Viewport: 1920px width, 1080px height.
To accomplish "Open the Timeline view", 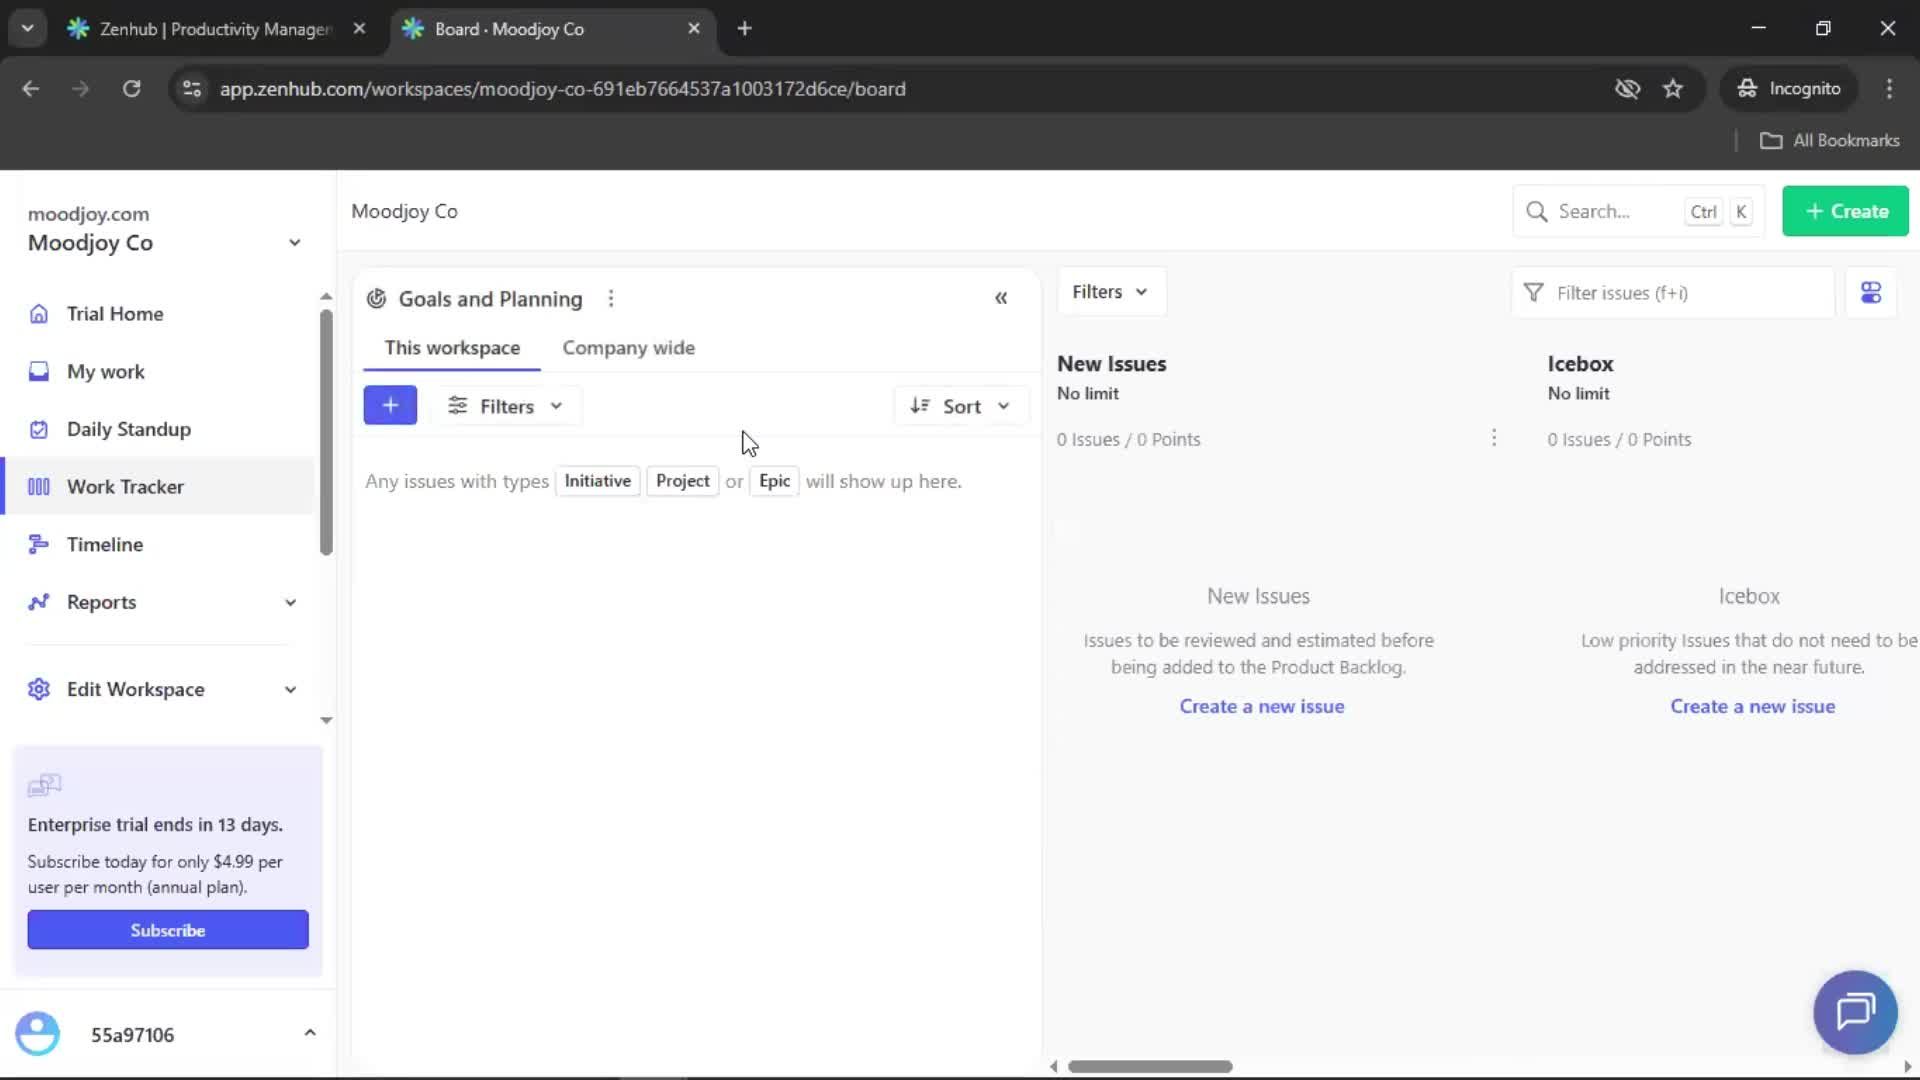I will [104, 544].
